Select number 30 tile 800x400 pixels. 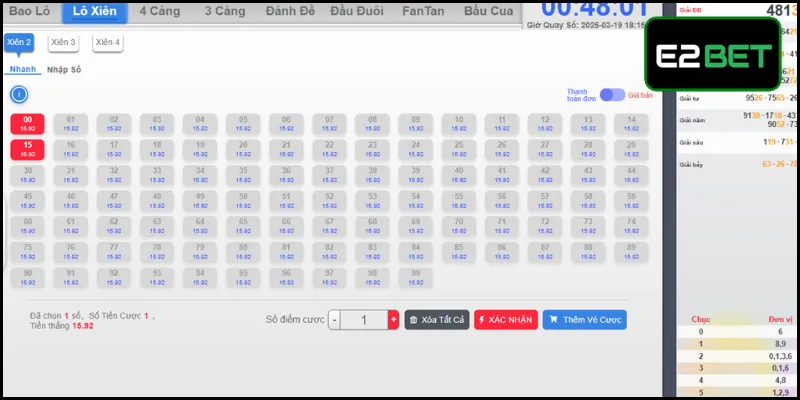tap(28, 175)
